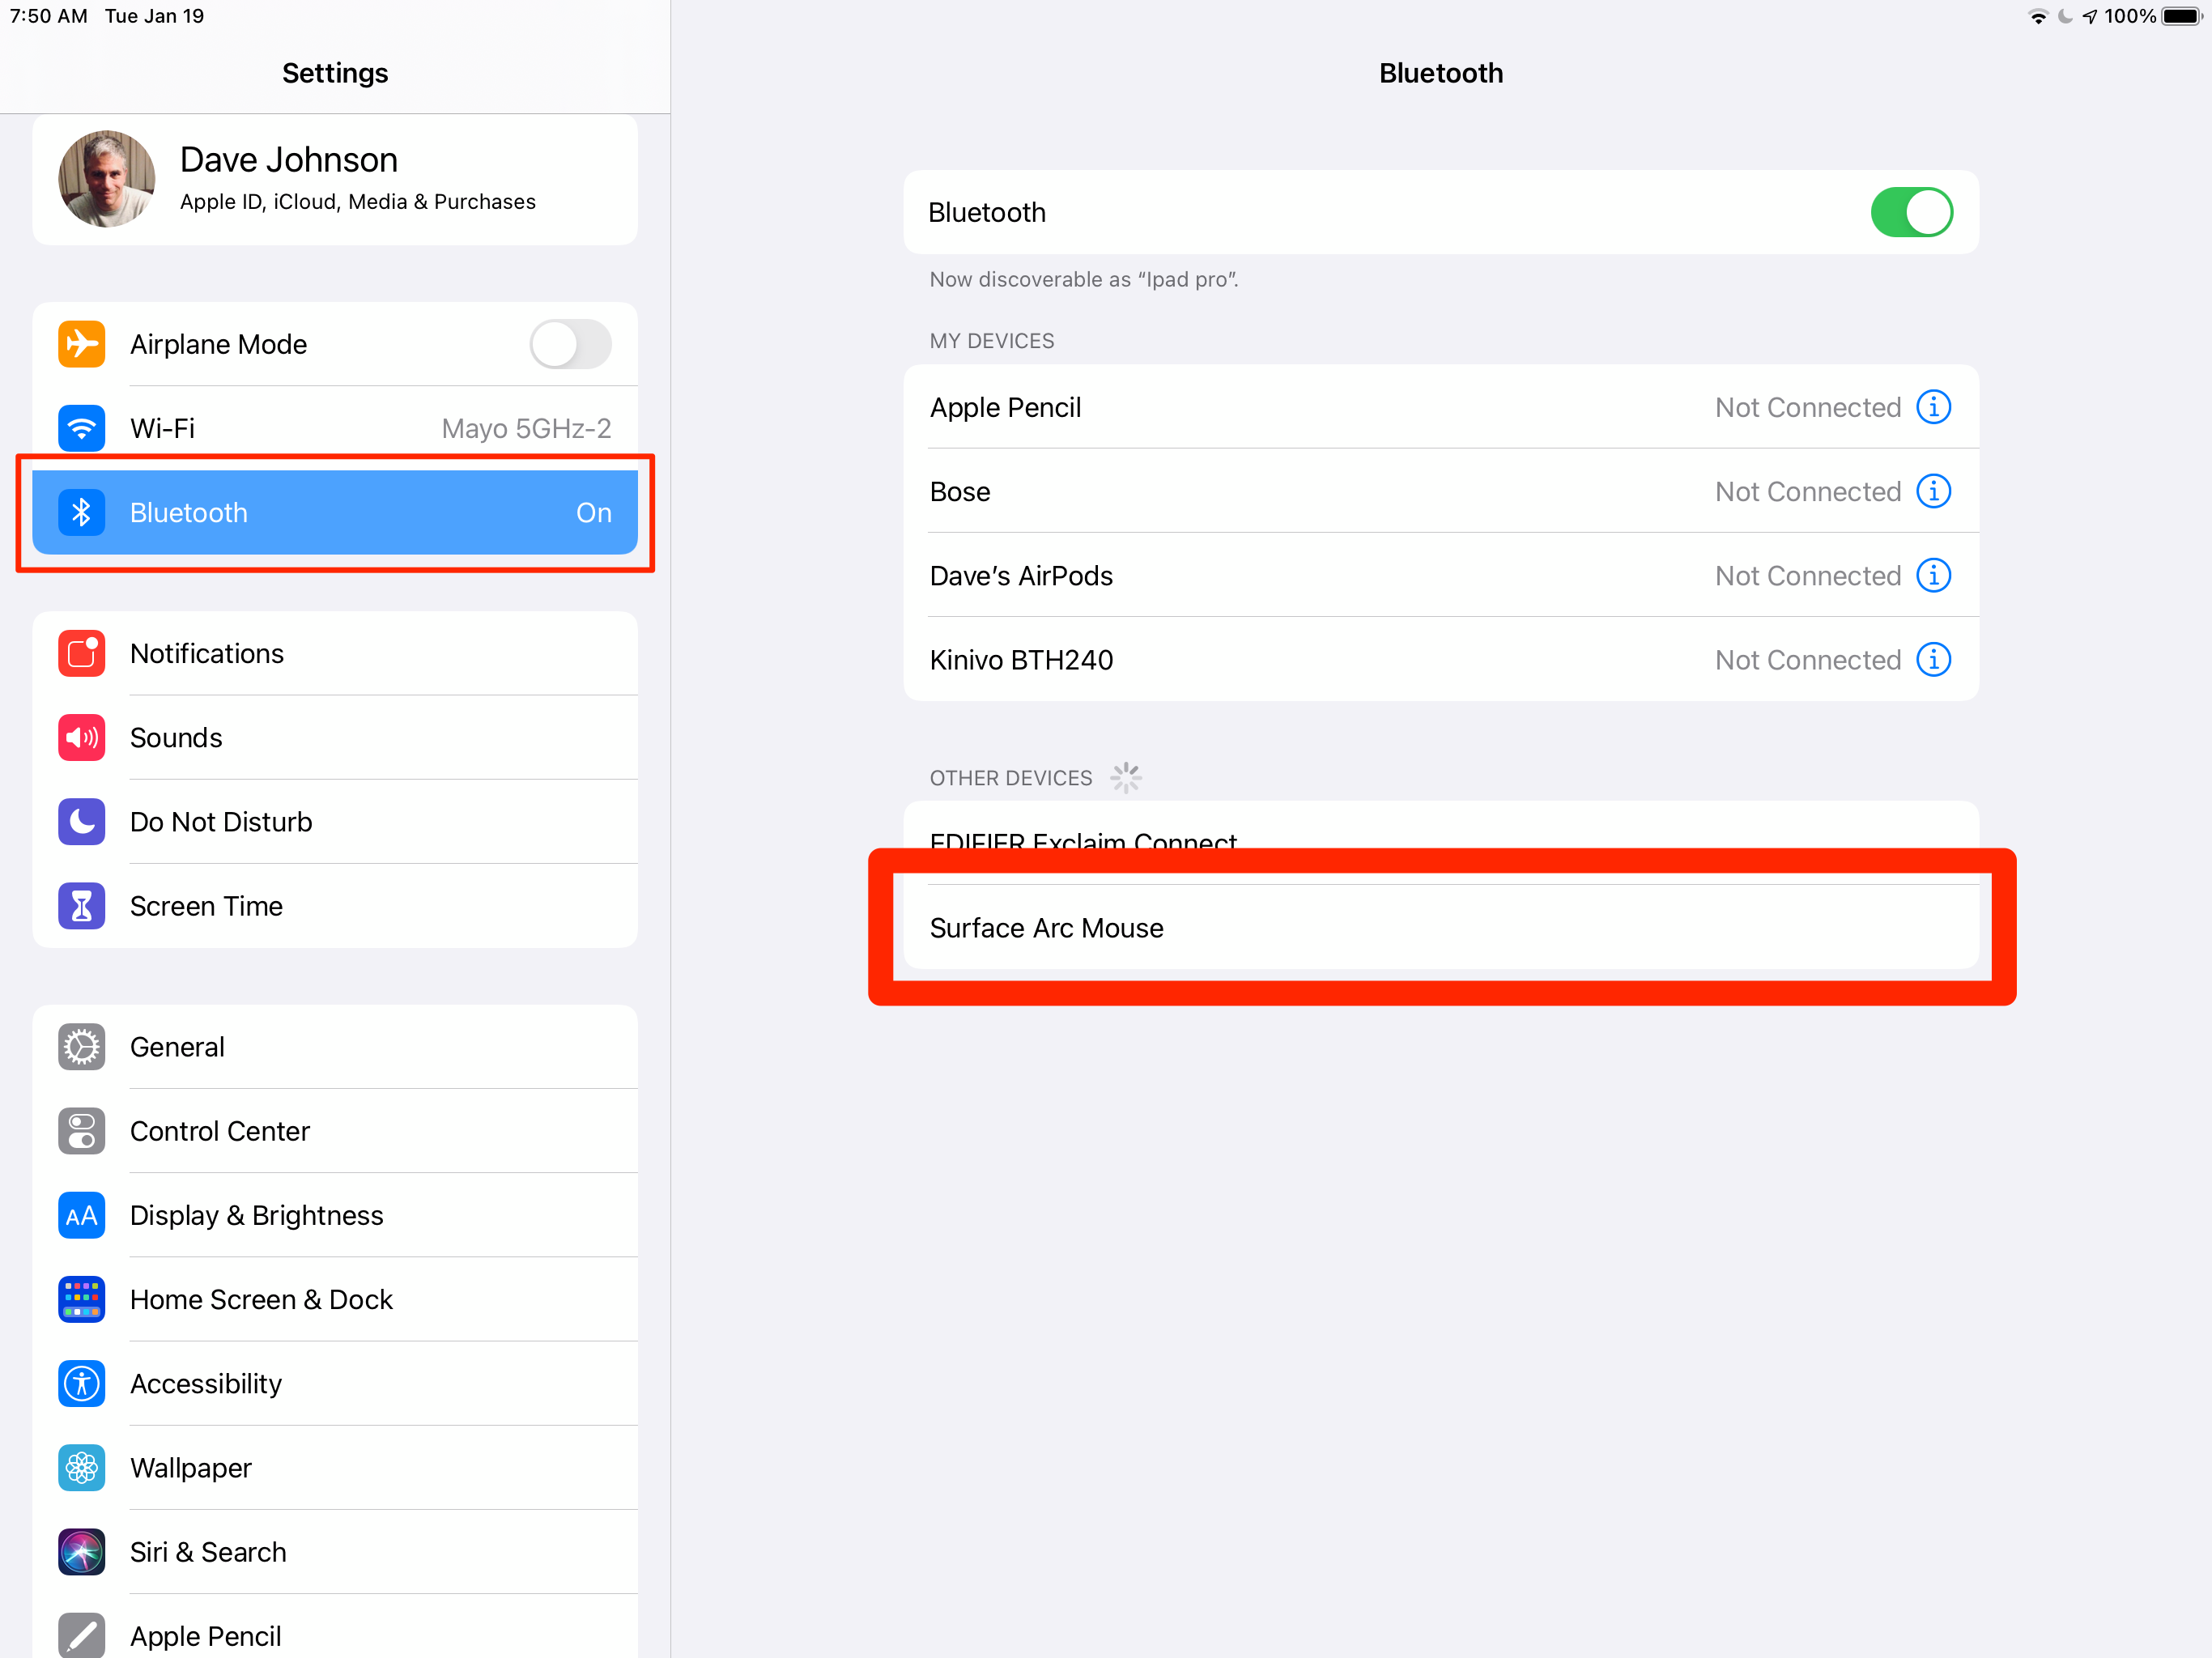
Task: Tap the Do Not Disturb icon
Action: [80, 822]
